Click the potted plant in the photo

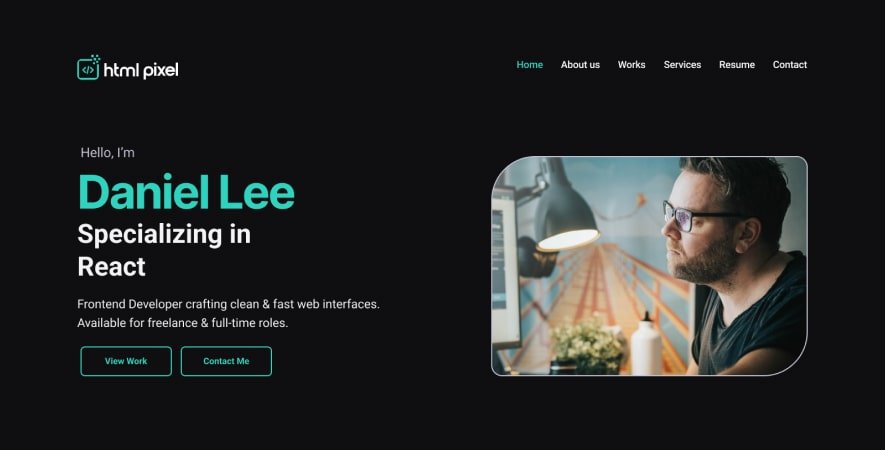pos(587,344)
